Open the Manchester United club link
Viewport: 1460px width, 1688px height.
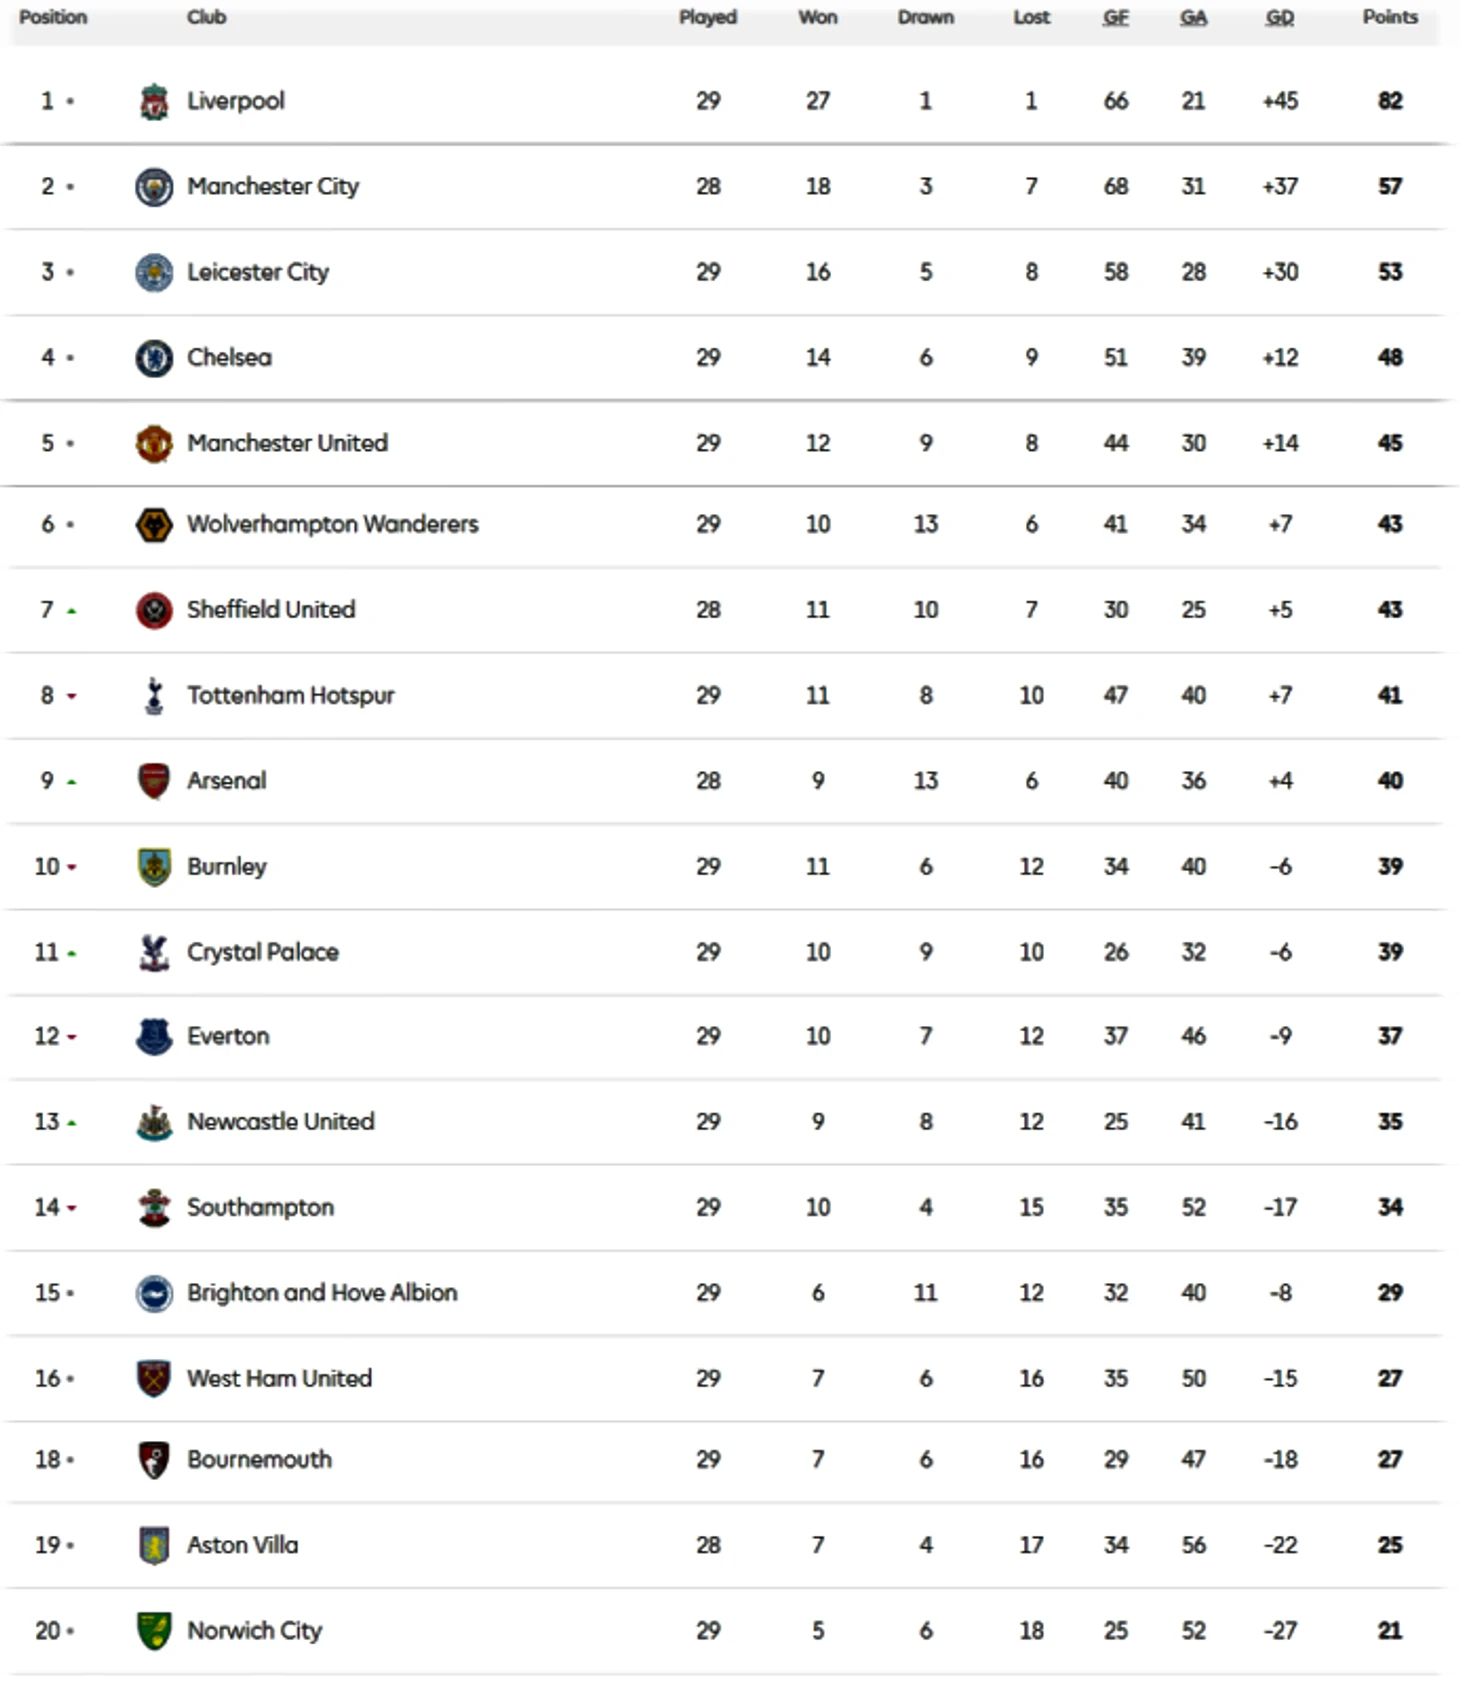pyautogui.click(x=287, y=443)
